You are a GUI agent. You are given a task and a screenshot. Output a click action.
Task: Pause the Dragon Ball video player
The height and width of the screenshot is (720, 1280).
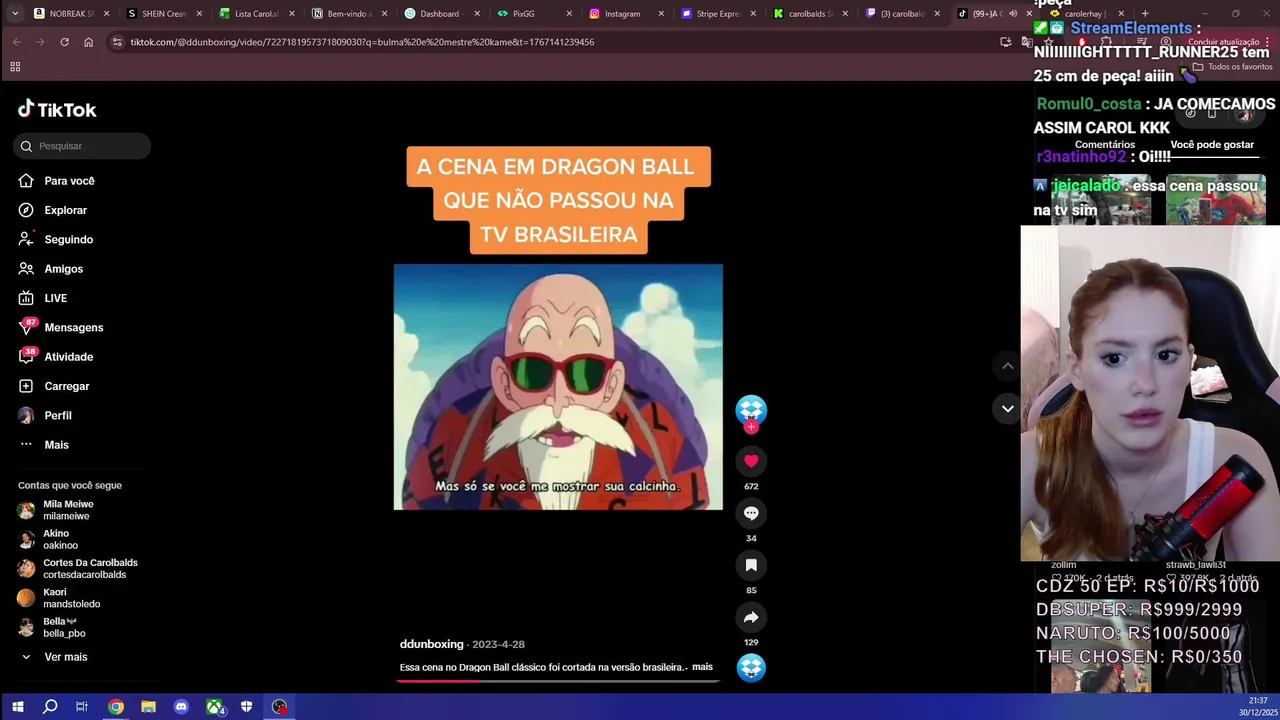click(x=558, y=387)
